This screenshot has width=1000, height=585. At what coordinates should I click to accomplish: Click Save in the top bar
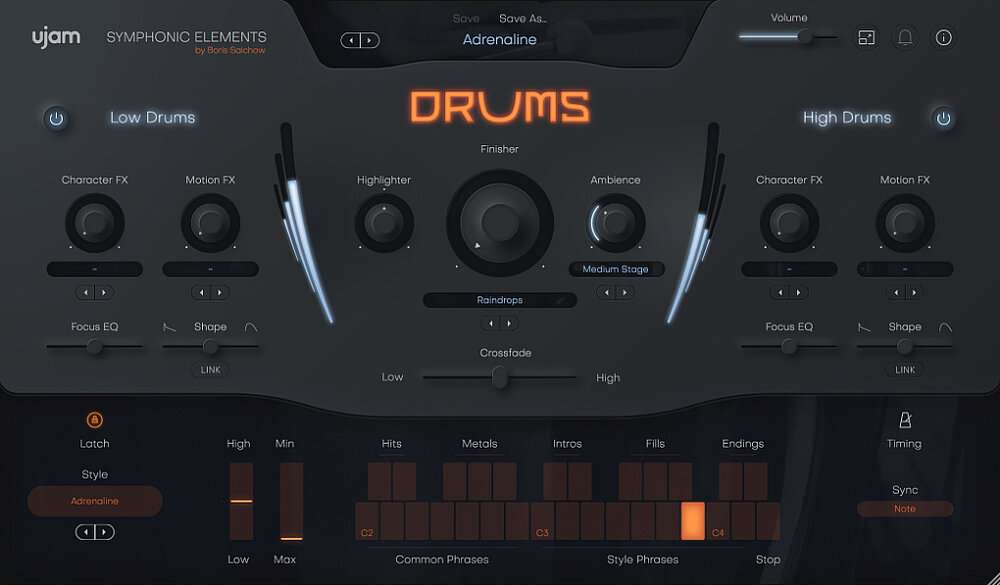point(466,18)
